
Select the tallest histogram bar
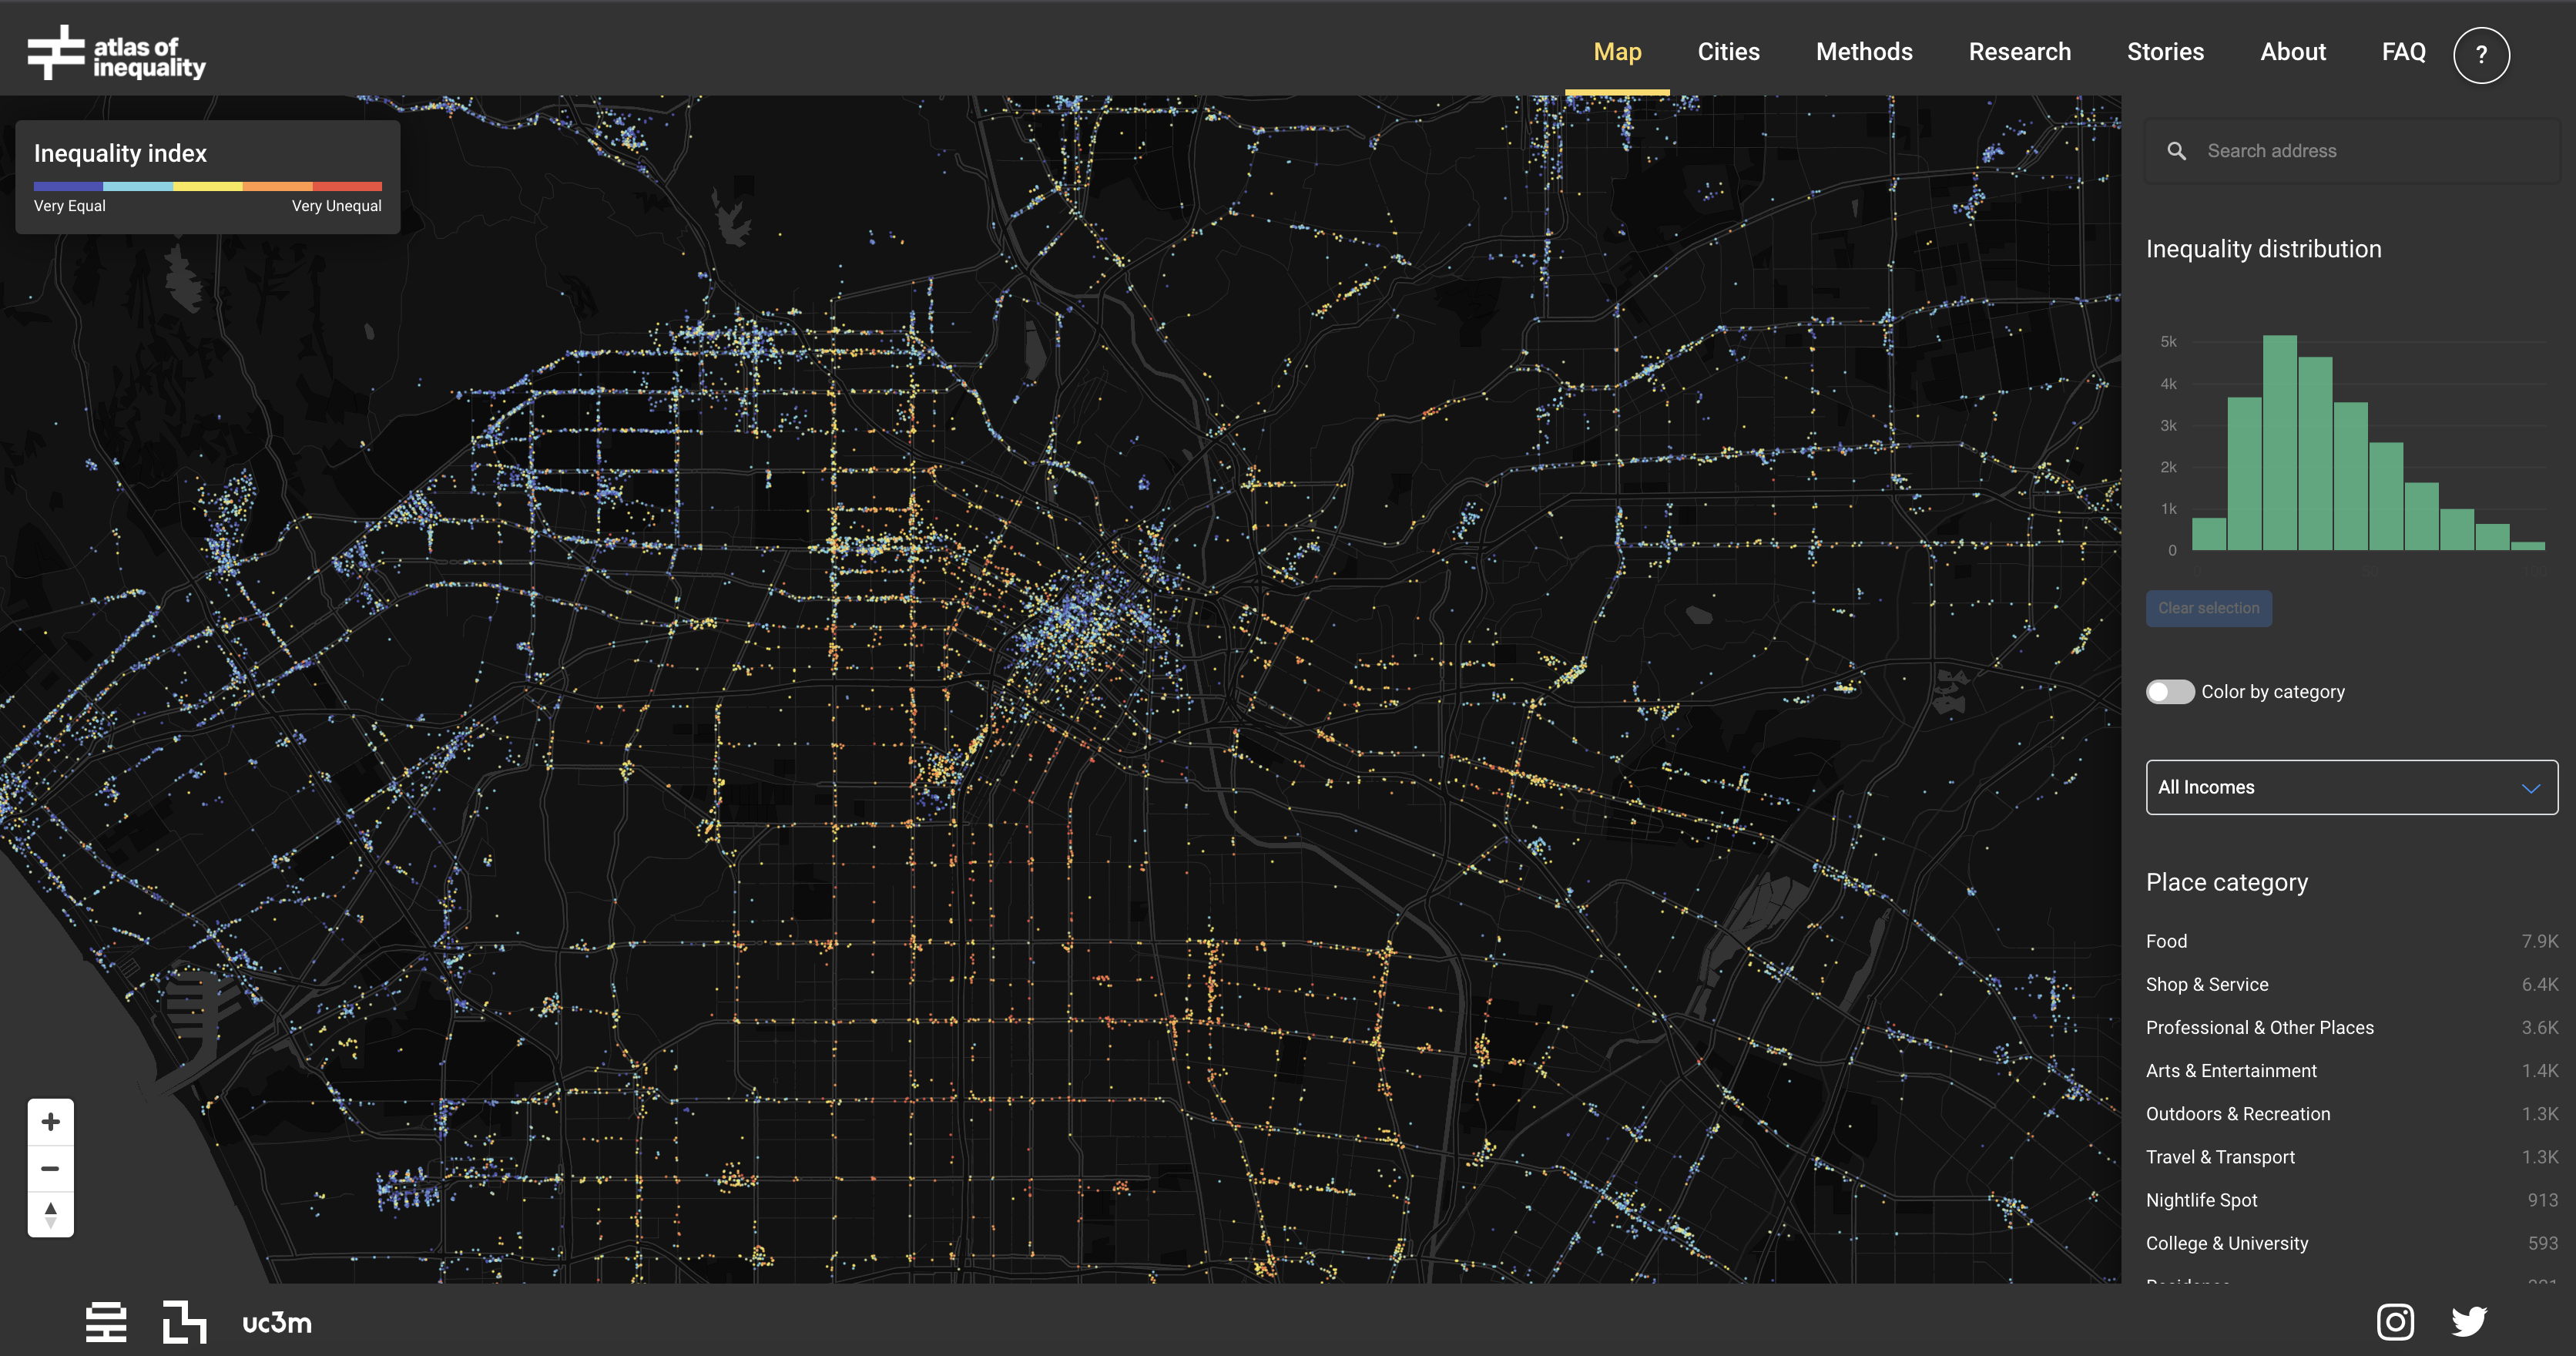(x=2280, y=443)
